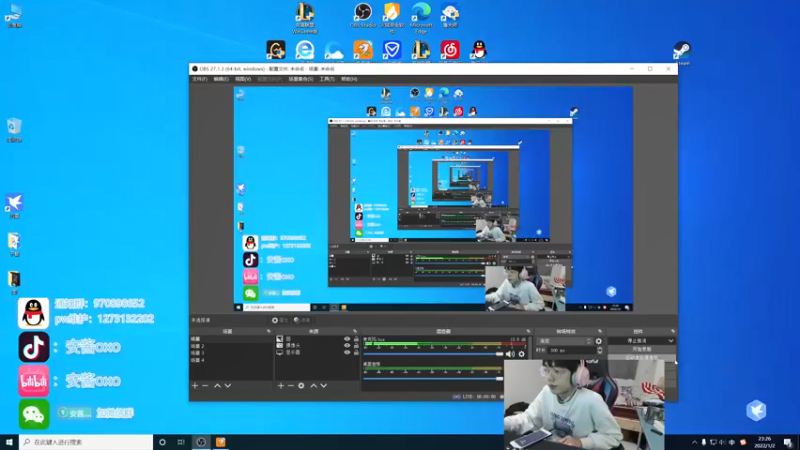Click the Windows taskbar search box
This screenshot has height=450, width=800.
86,442
